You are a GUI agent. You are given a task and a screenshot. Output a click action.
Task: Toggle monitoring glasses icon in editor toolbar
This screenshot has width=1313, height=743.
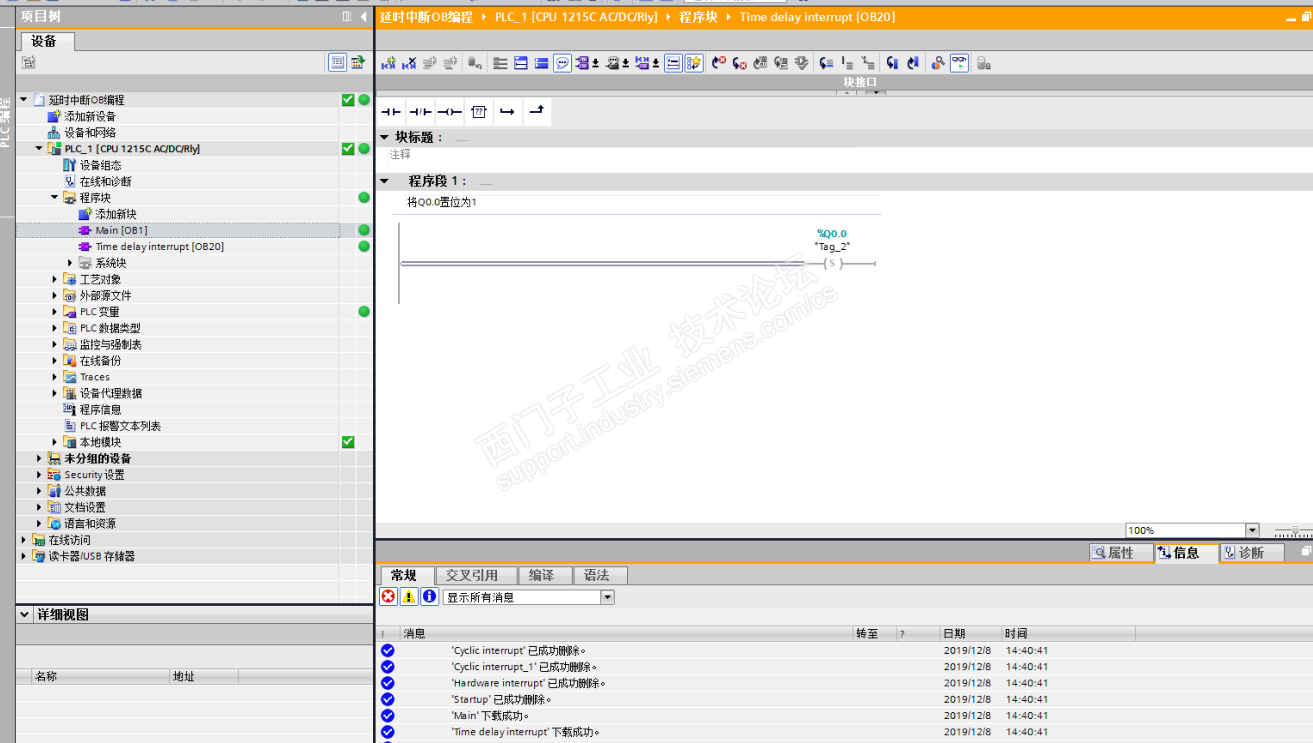tap(959, 63)
